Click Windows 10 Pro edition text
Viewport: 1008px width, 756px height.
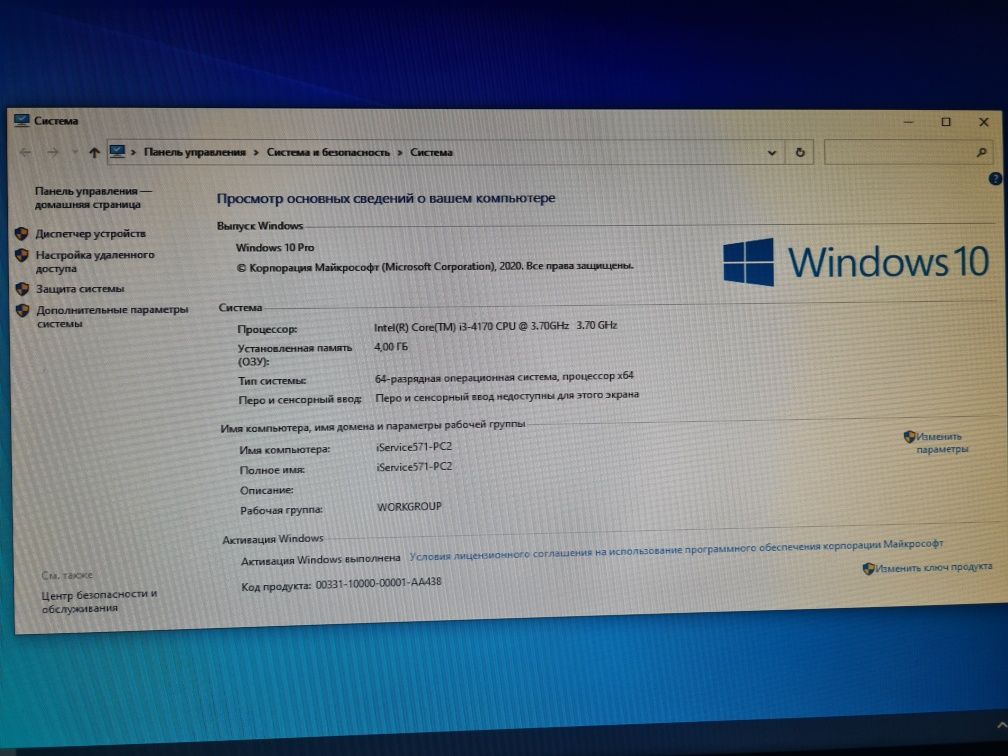[275, 248]
